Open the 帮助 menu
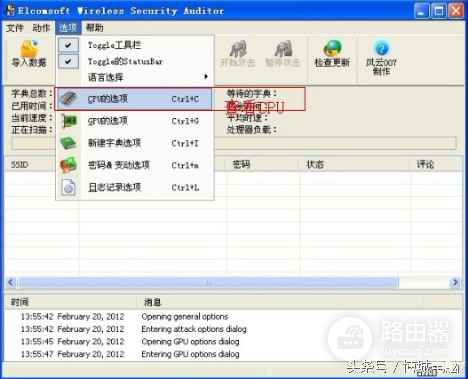The image size is (468, 379). click(94, 28)
